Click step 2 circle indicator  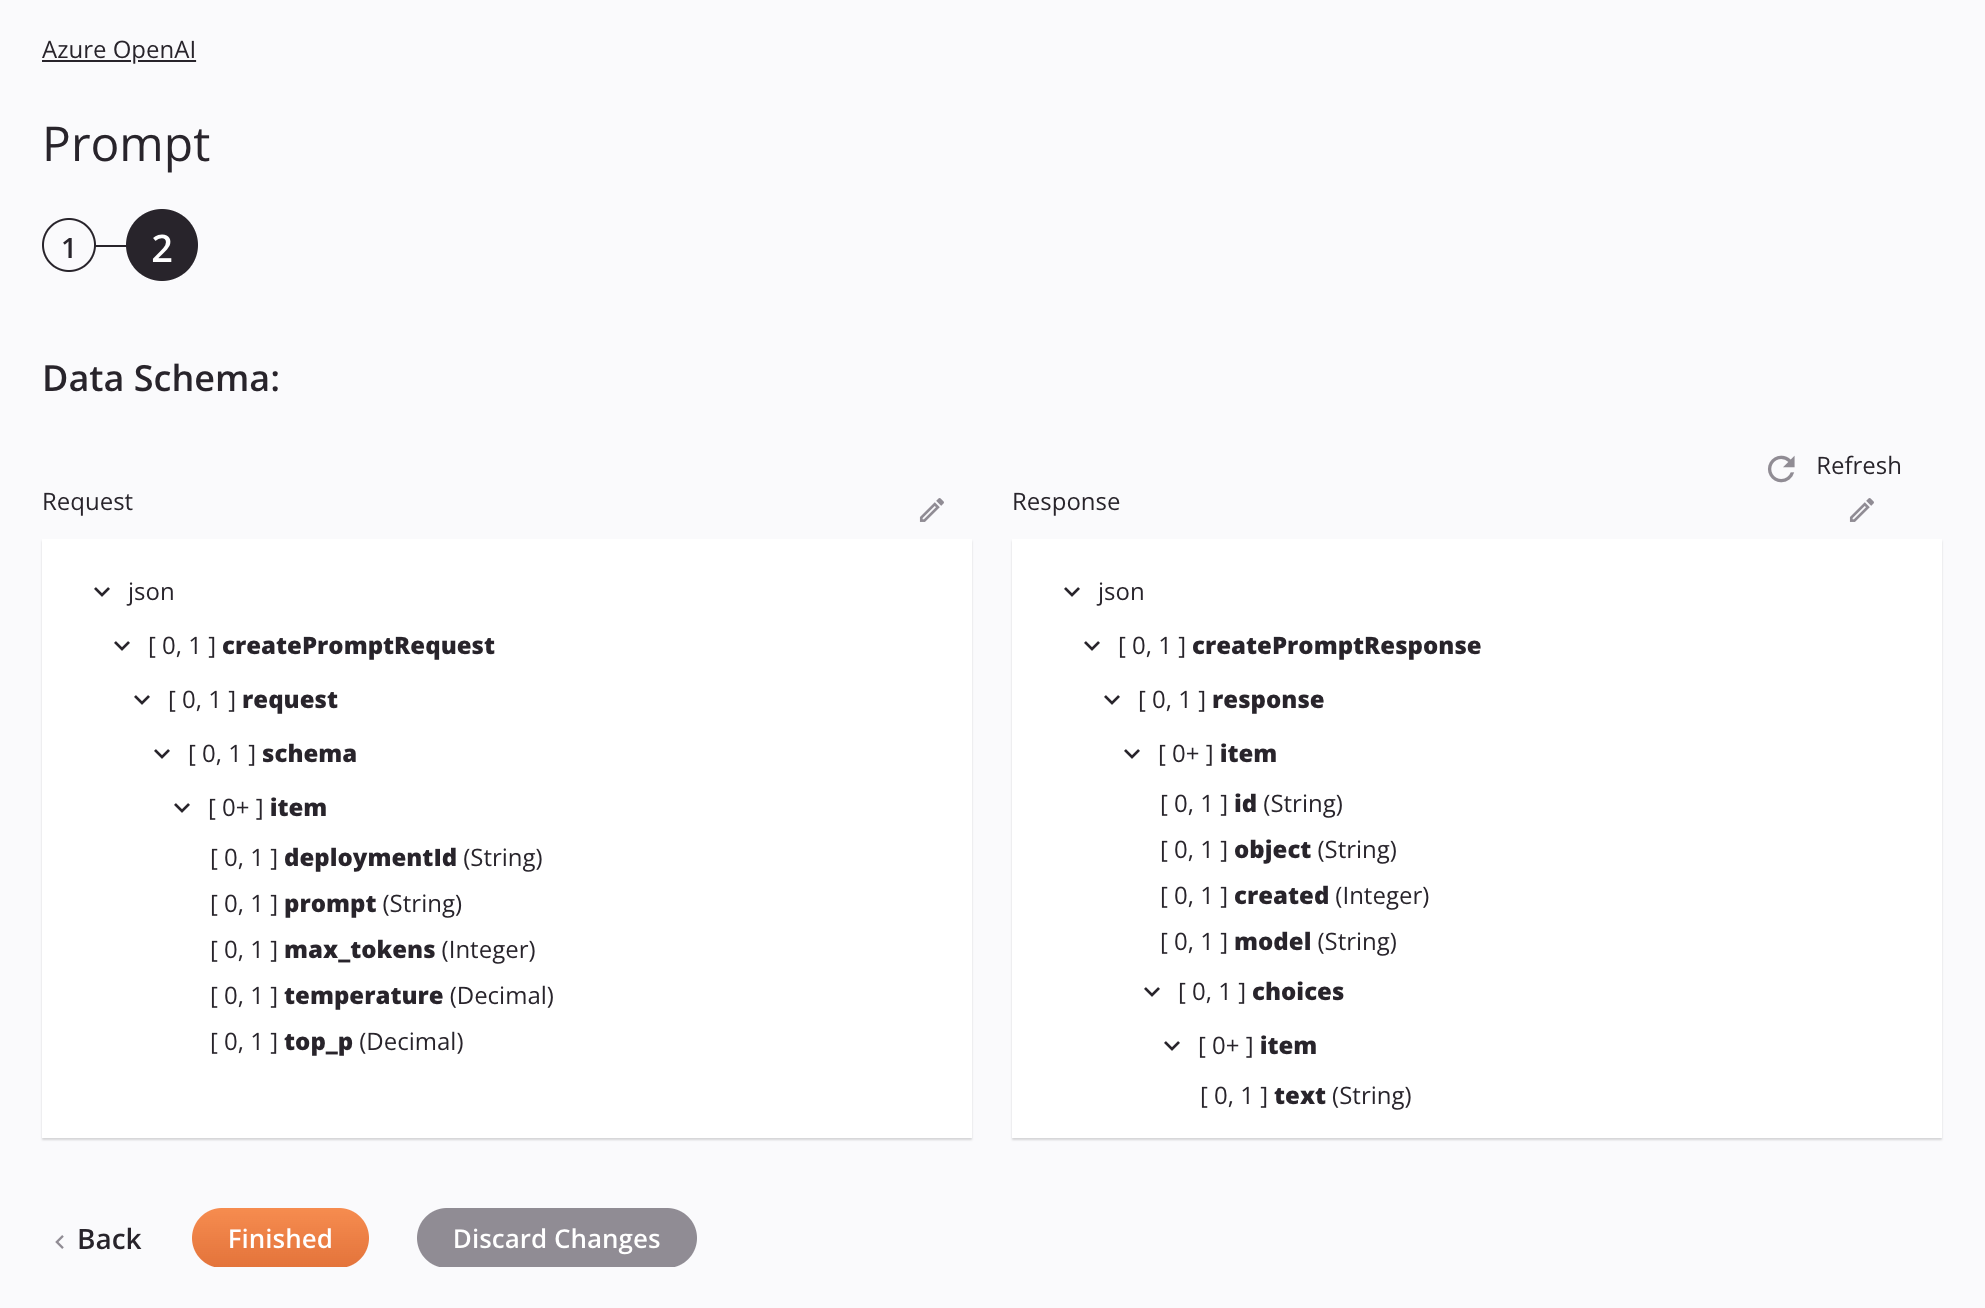click(x=161, y=245)
